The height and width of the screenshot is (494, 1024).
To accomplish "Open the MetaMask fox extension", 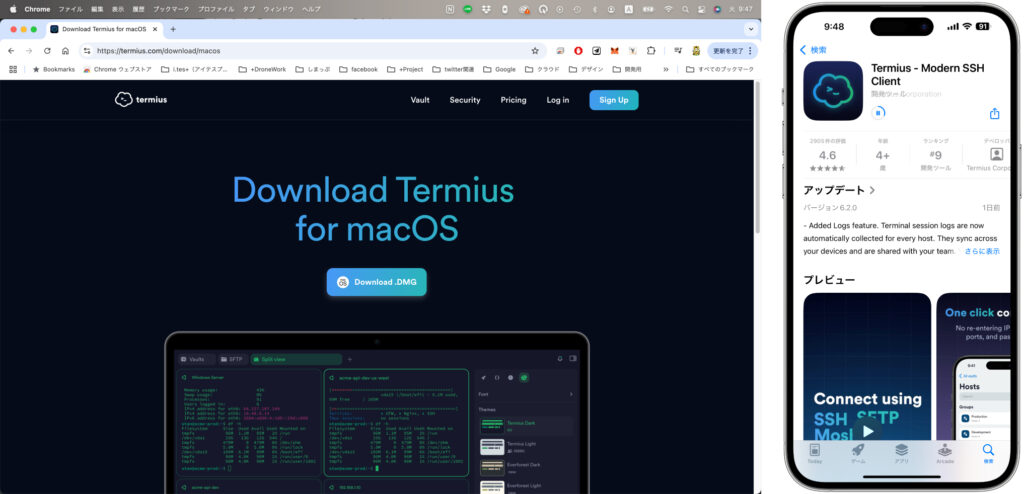I will (x=615, y=51).
